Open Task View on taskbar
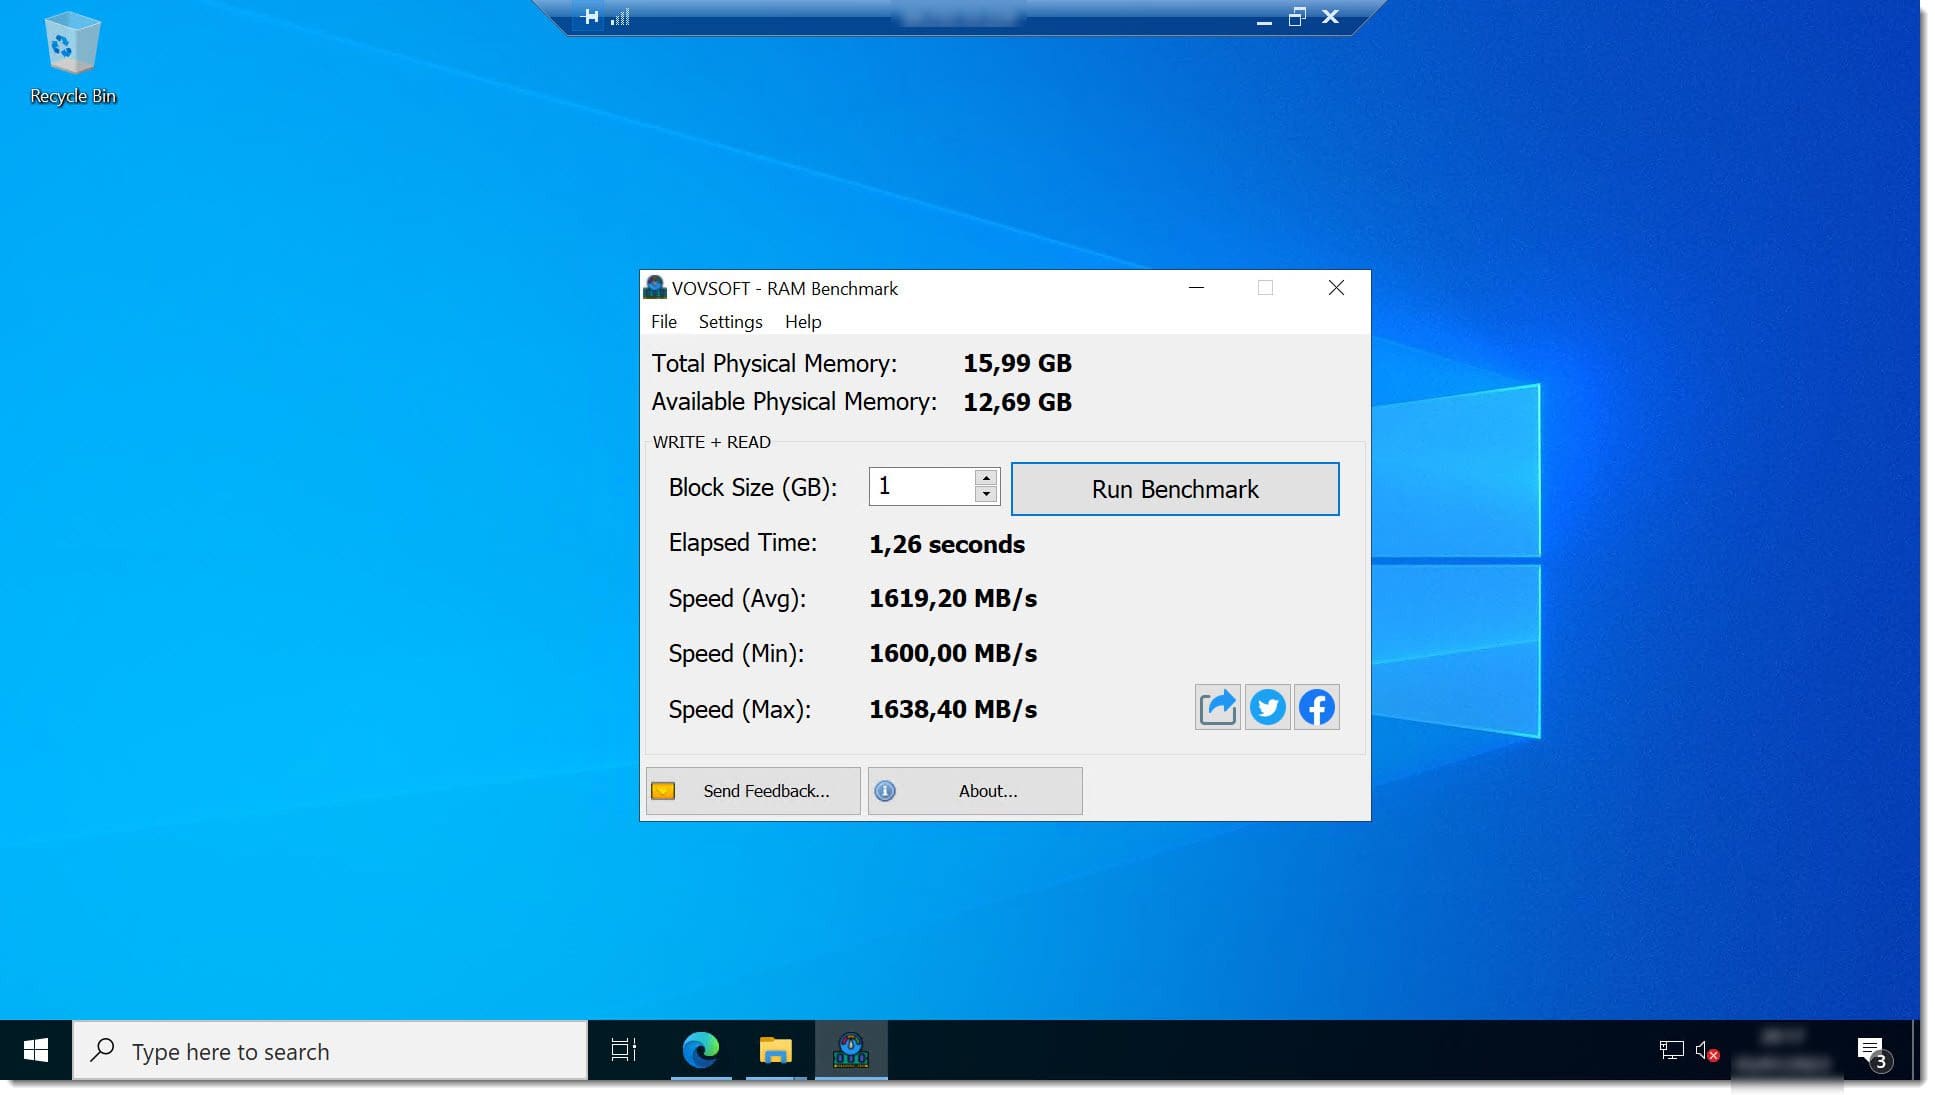Image resolution: width=1935 pixels, height=1095 pixels. pos(624,1050)
